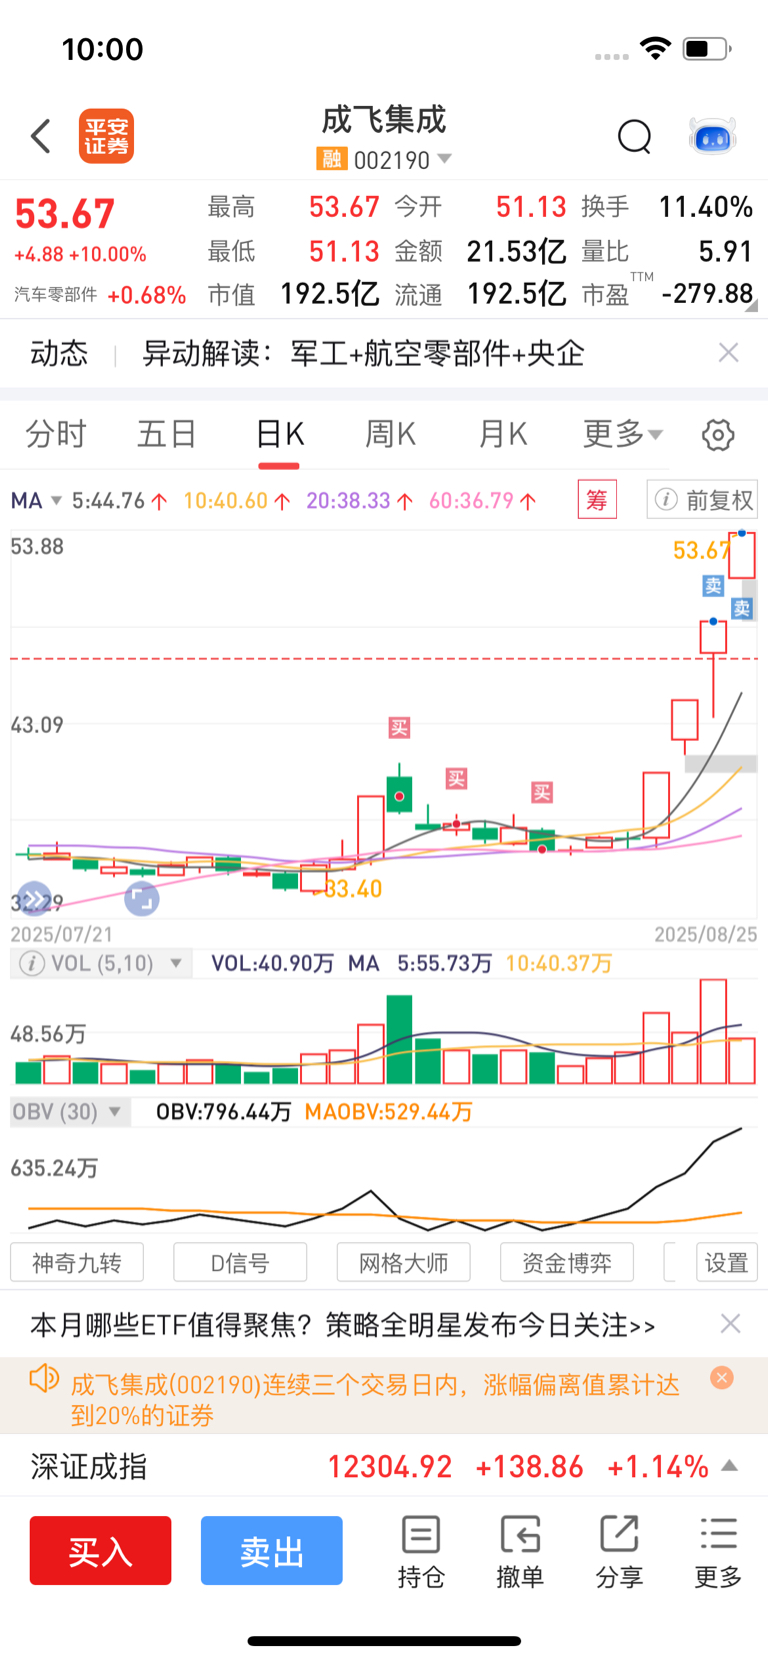The width and height of the screenshot is (768, 1663).
Task: Tap the blue 卖出 button
Action: point(272,1550)
